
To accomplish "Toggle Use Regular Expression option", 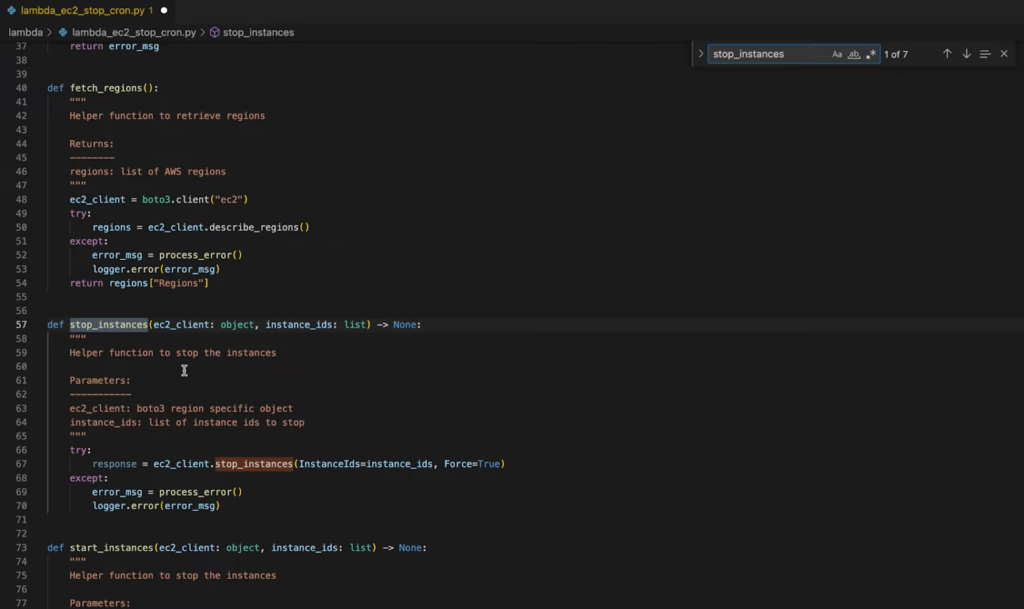I will [x=871, y=54].
